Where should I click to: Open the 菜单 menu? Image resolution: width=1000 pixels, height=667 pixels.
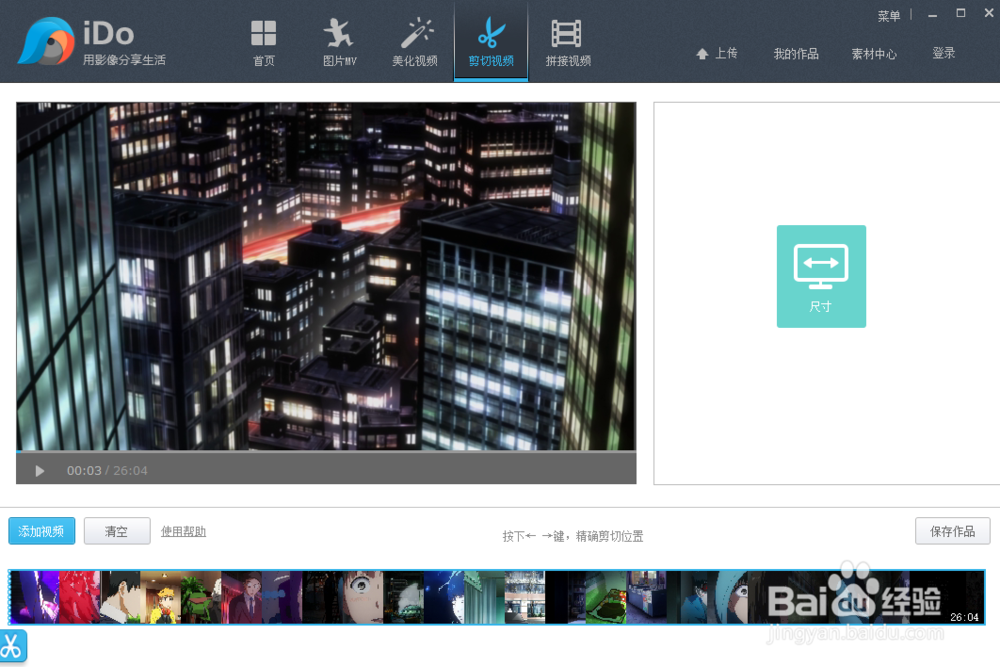tap(888, 15)
